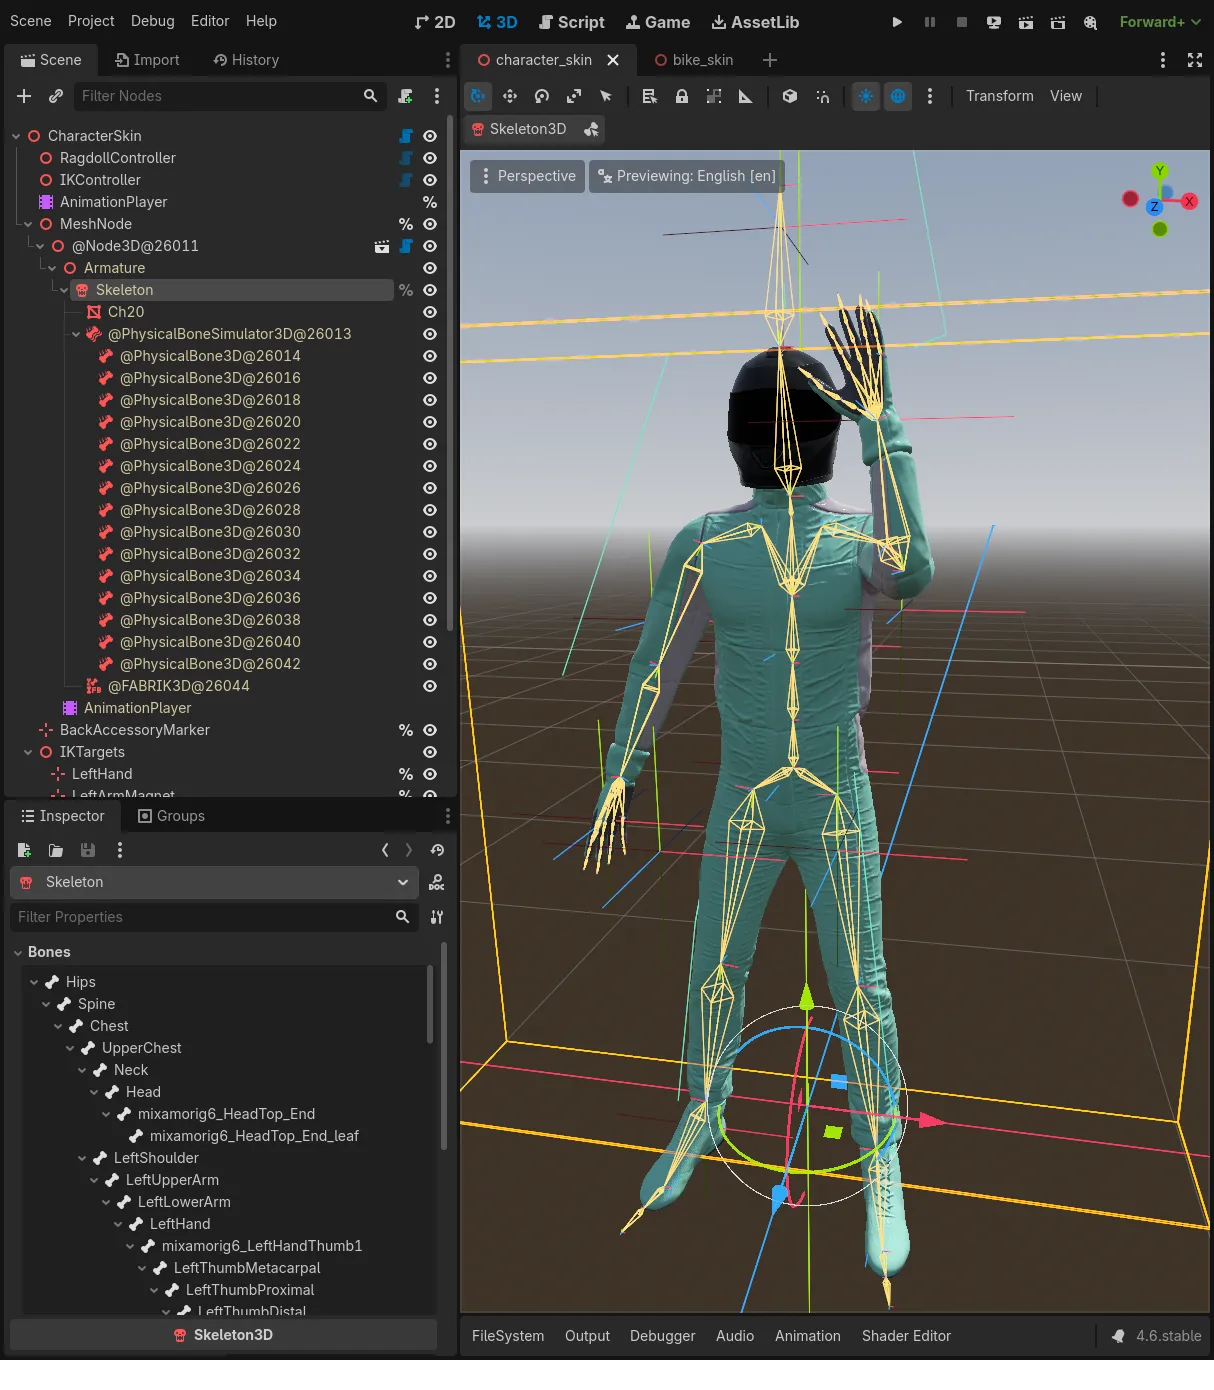Attach script icon beside Filter Nodes
Image resolution: width=1214 pixels, height=1390 pixels.
[406, 96]
